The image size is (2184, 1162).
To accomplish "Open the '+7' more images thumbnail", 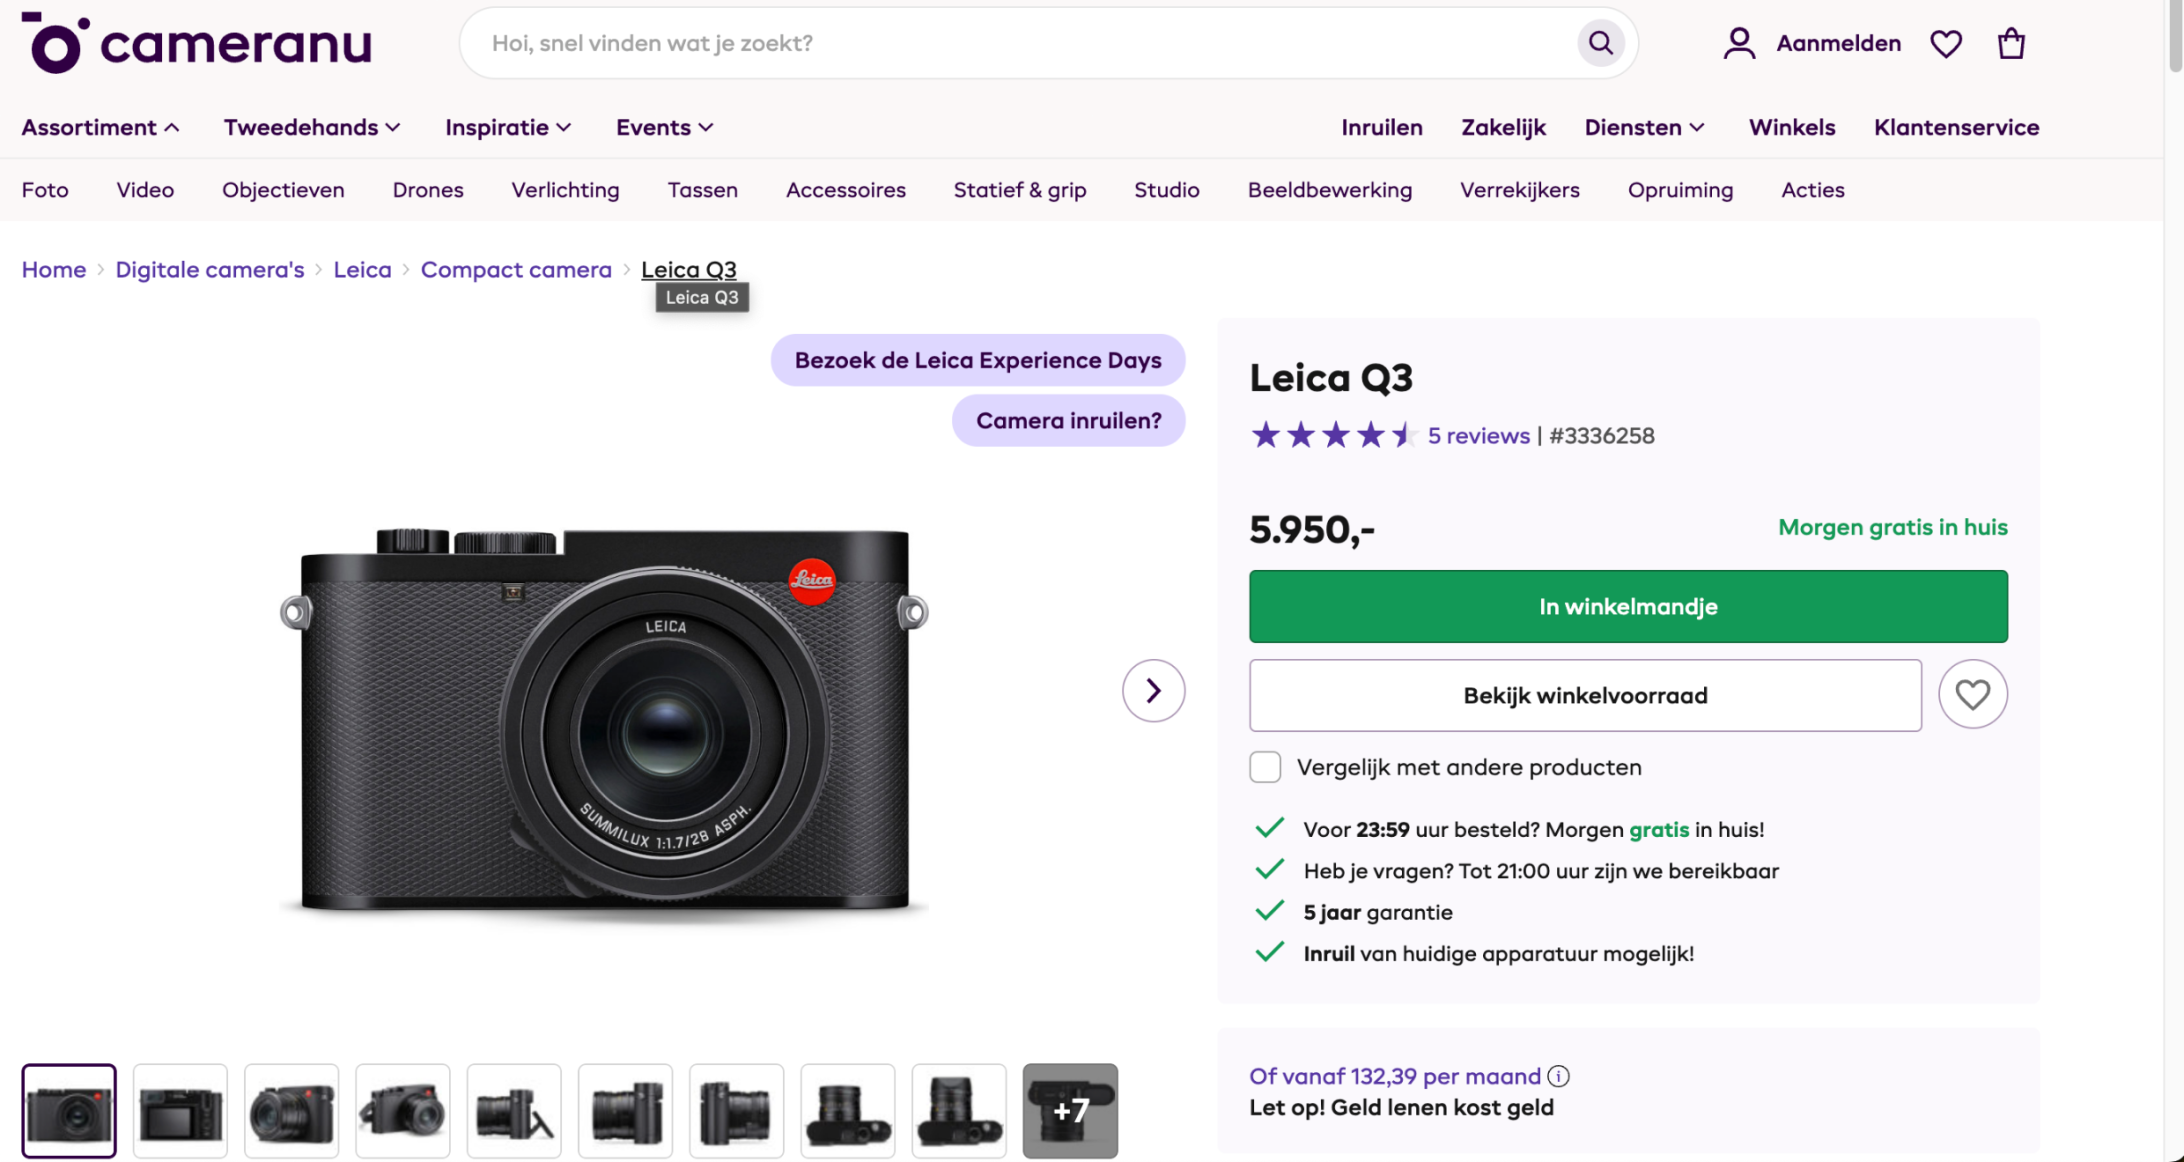I will 1070,1110.
